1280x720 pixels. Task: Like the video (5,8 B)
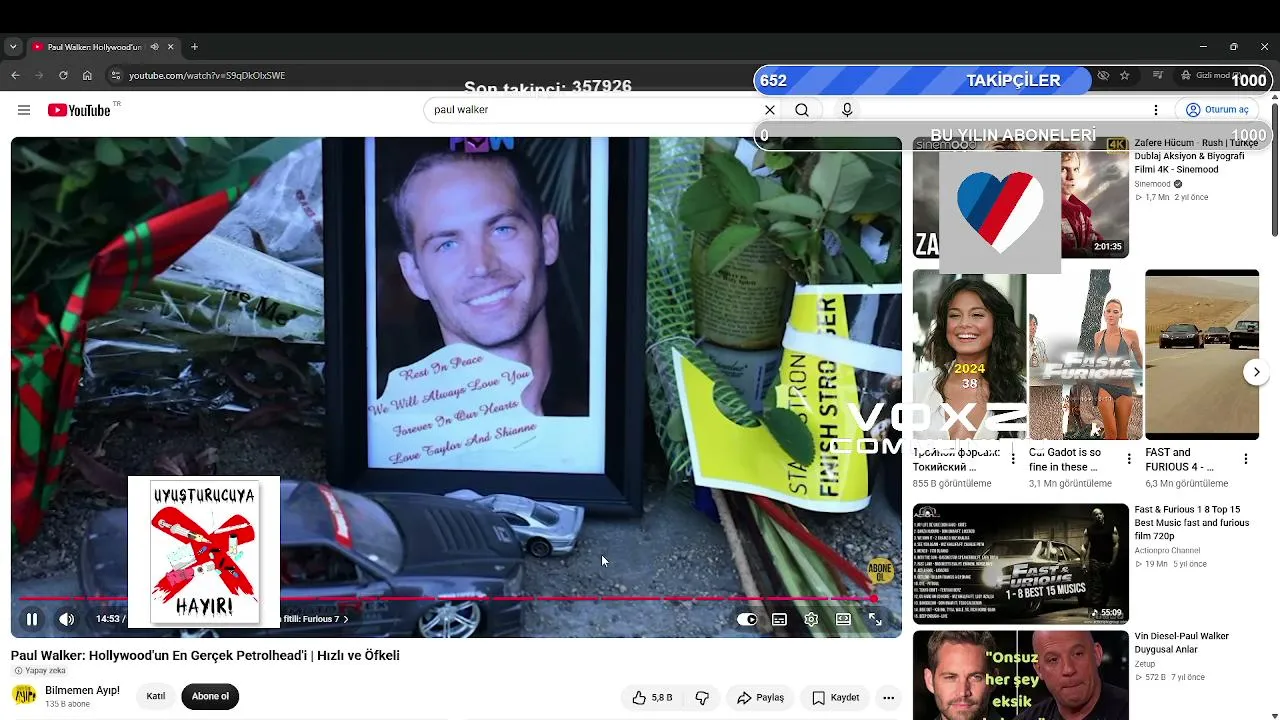652,698
